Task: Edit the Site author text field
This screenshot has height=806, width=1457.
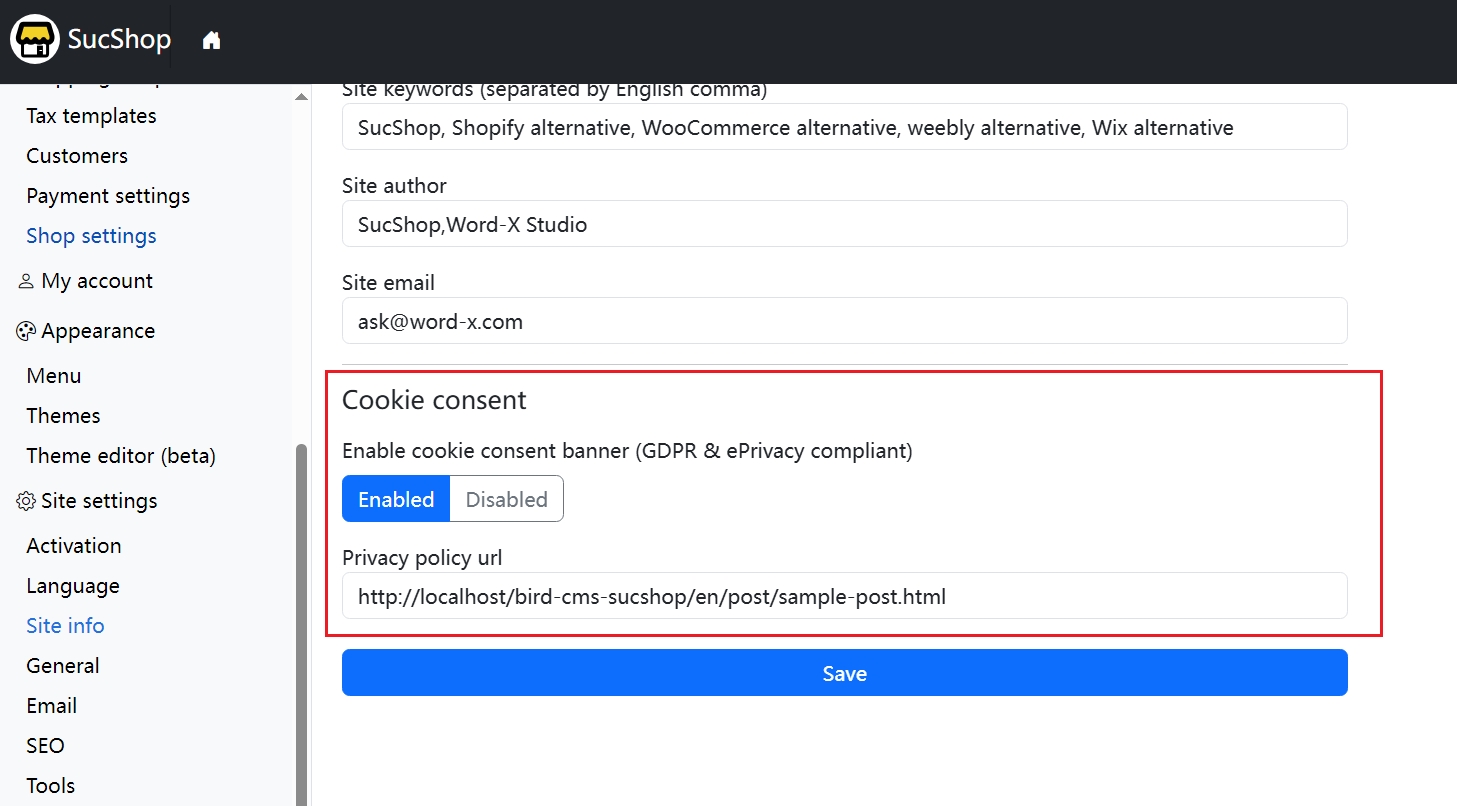Action: coord(844,224)
